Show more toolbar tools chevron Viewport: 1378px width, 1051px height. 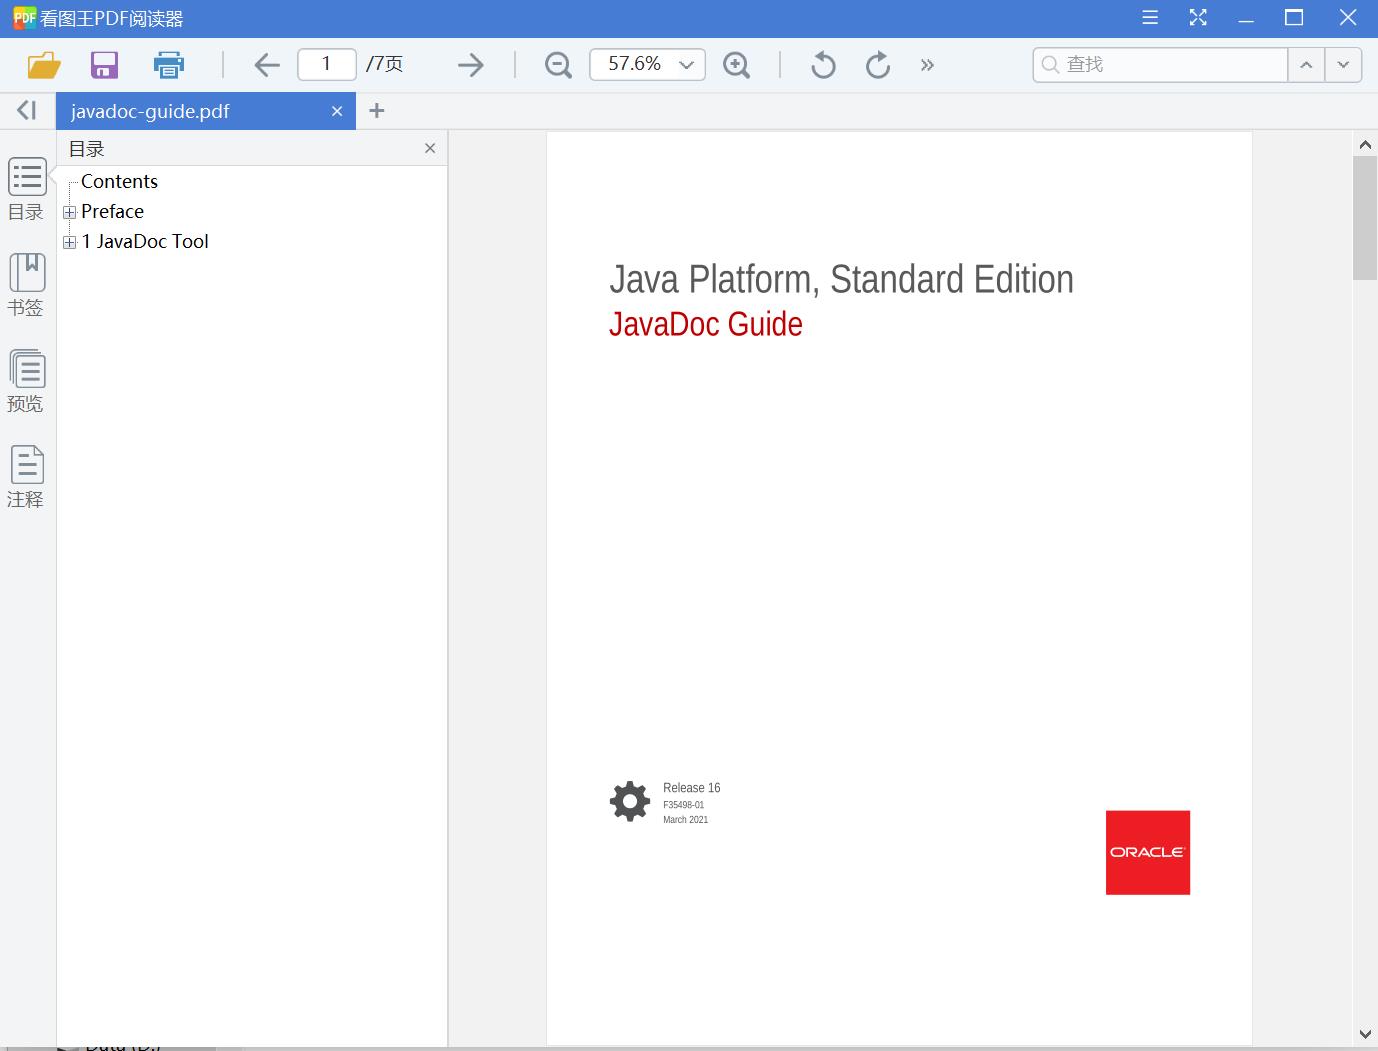pyautogui.click(x=927, y=65)
